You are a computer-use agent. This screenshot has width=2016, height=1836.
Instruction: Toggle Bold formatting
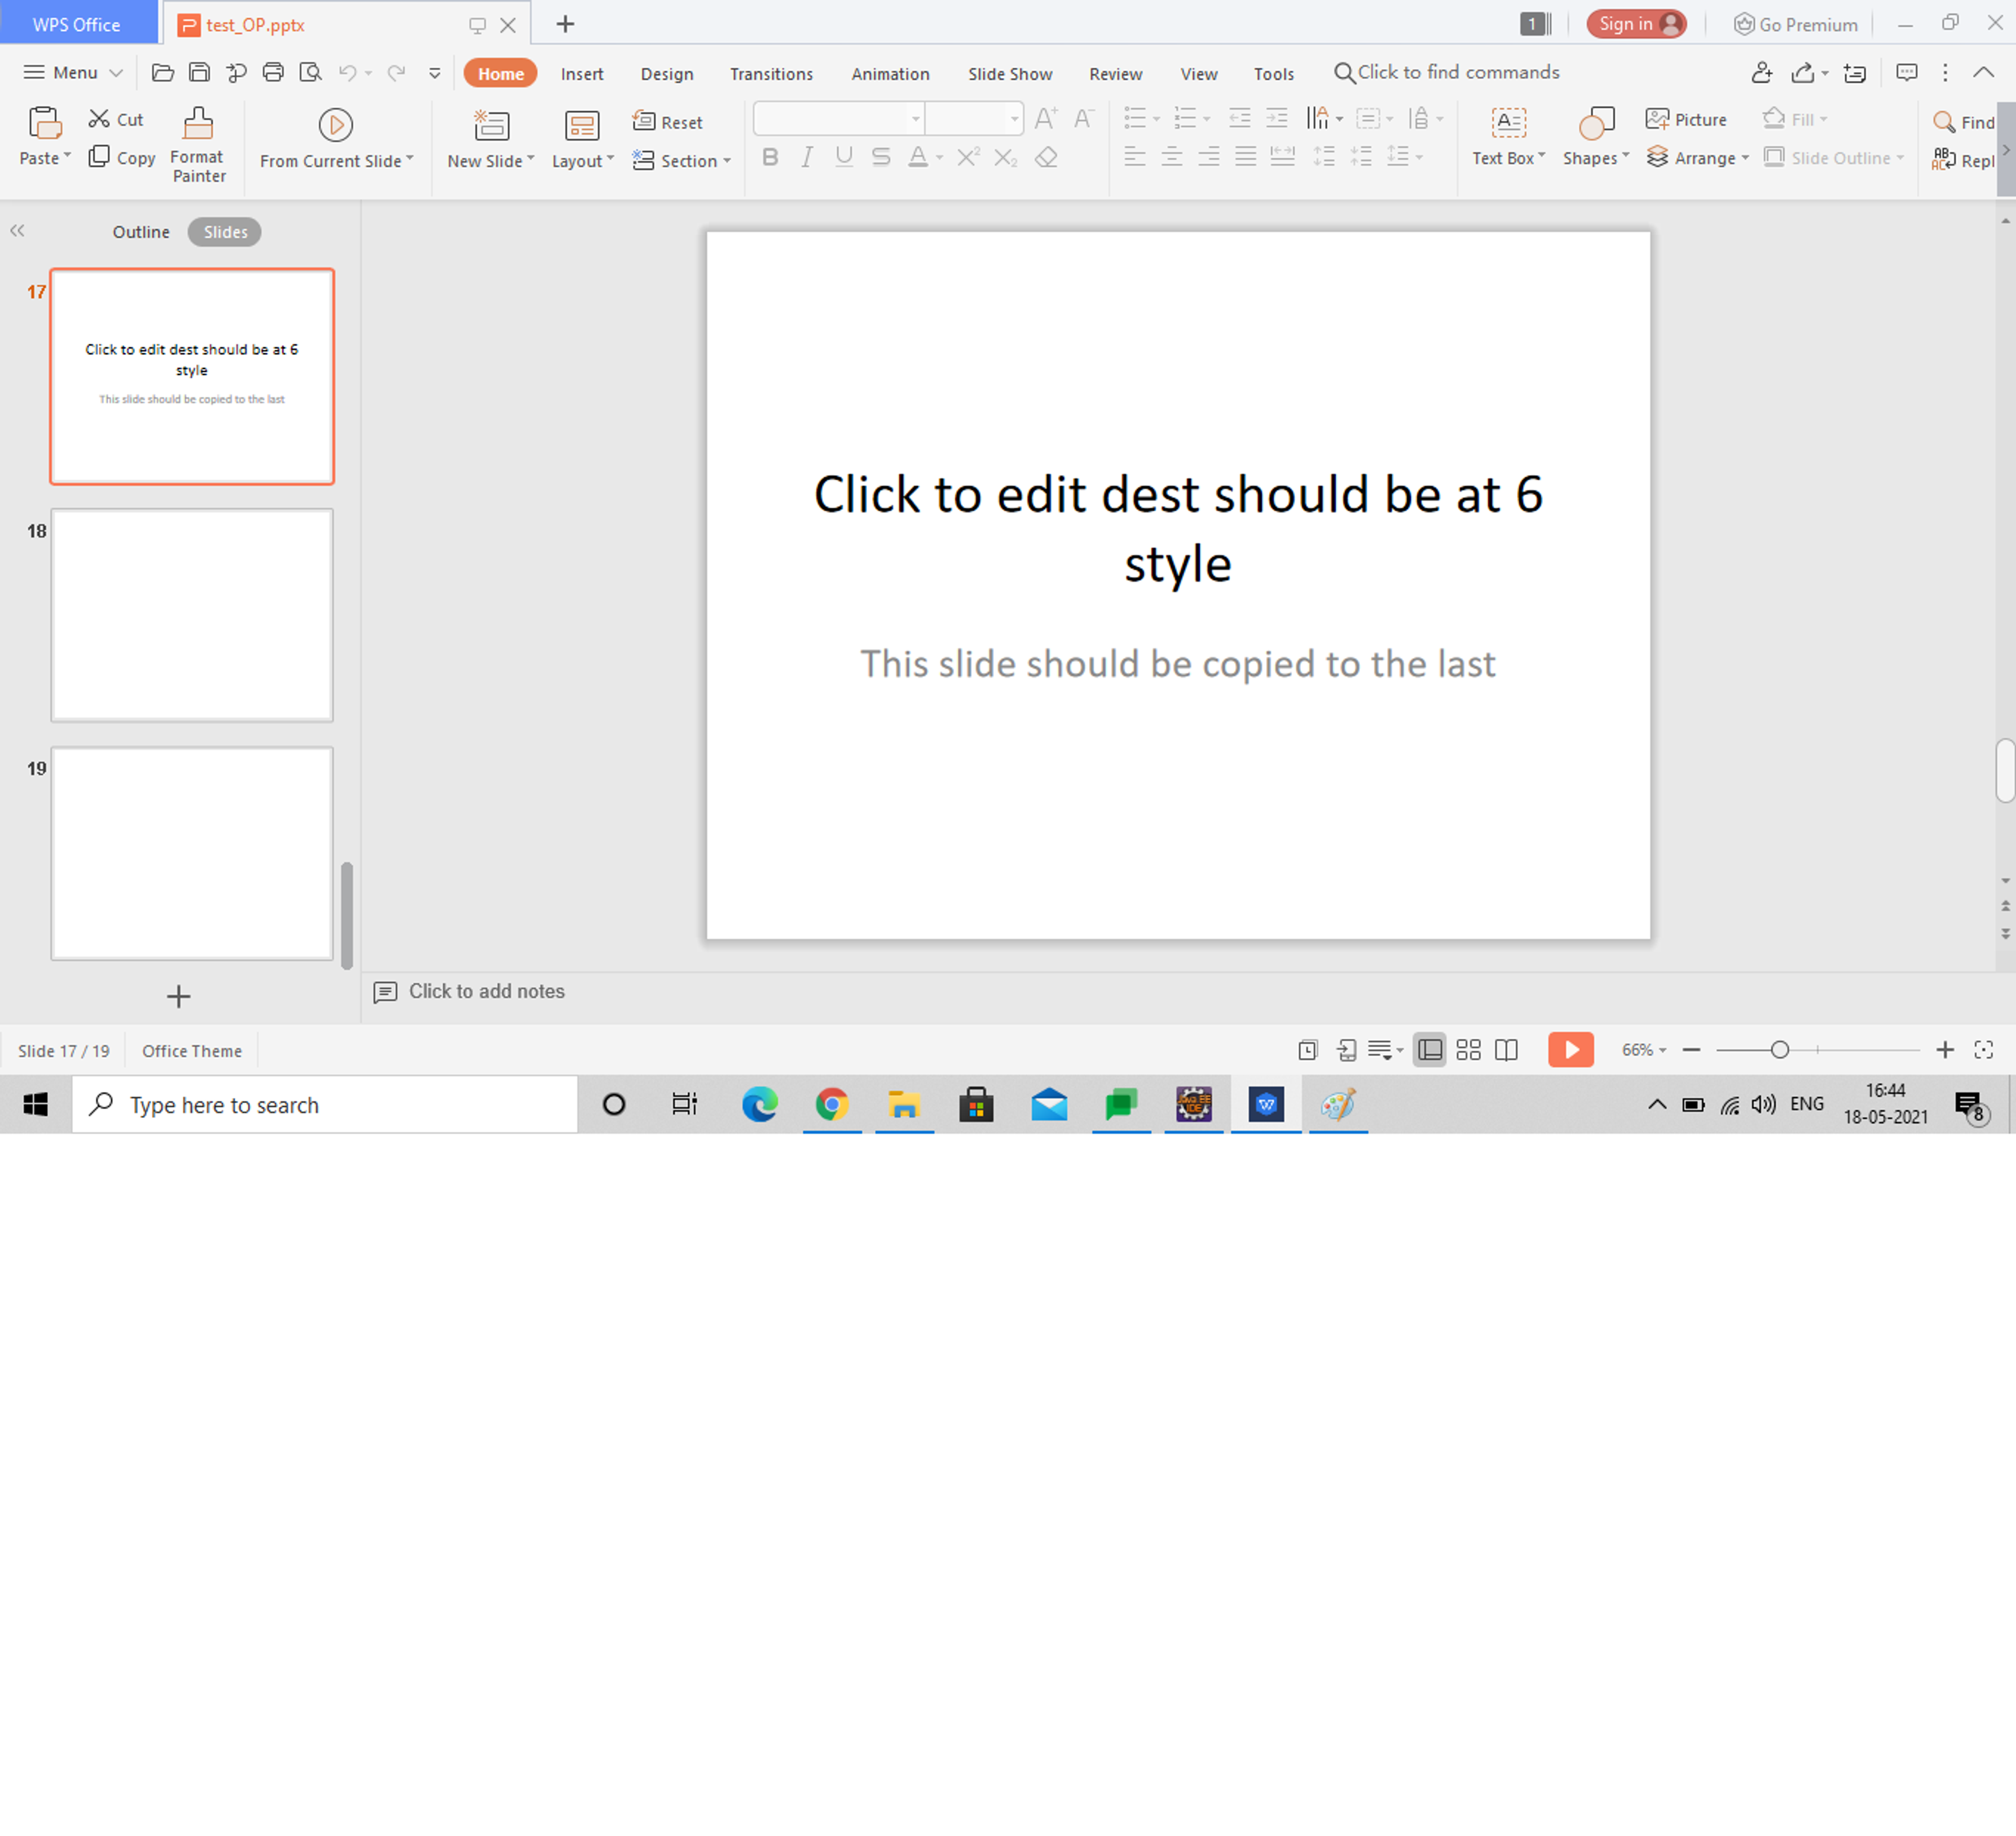pyautogui.click(x=770, y=157)
